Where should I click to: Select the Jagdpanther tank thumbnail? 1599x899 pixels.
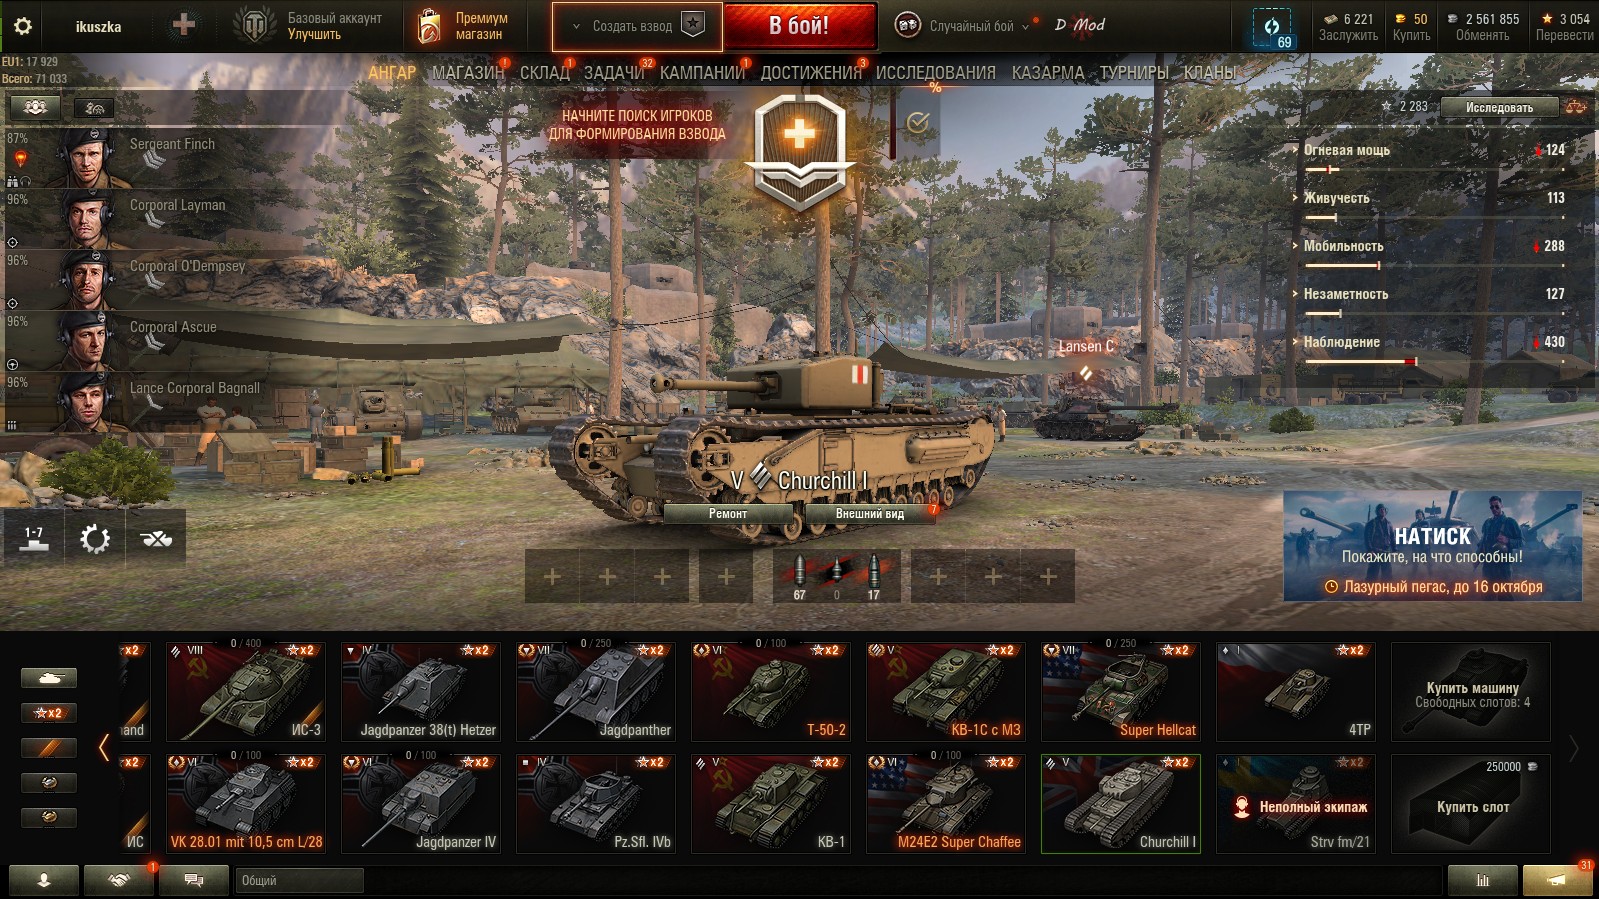[x=596, y=691]
